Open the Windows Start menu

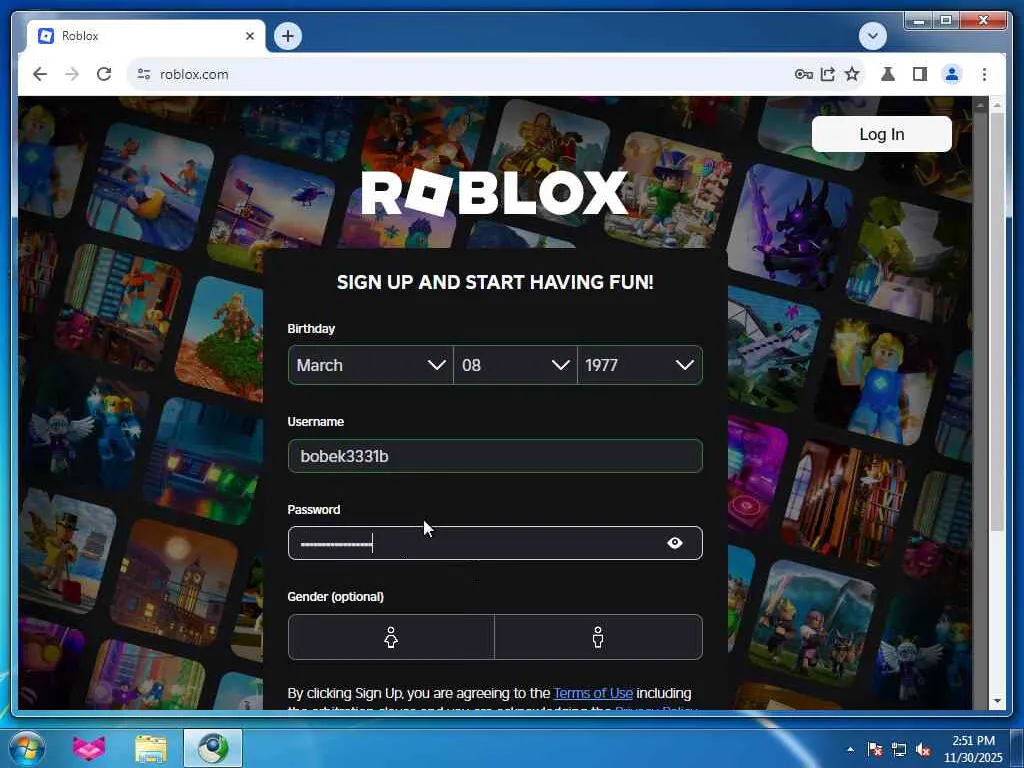[x=27, y=748]
